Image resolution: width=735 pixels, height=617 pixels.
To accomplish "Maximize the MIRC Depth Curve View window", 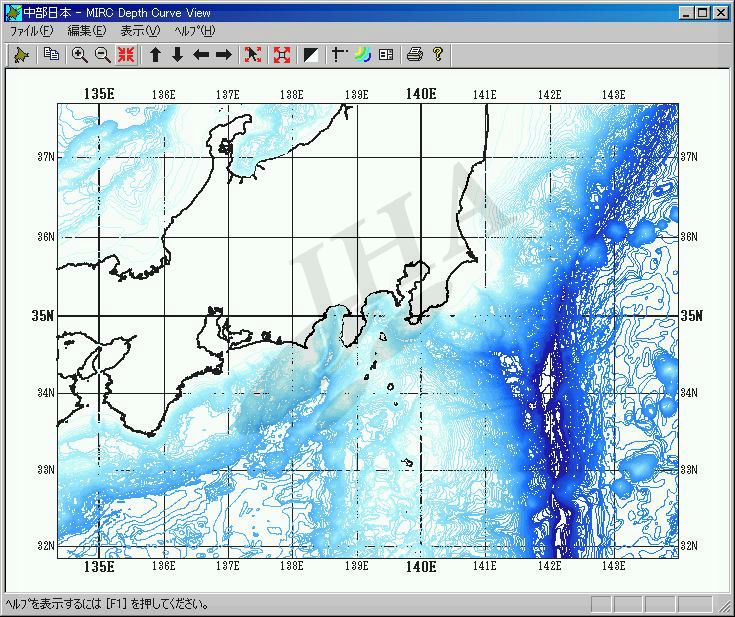I will (x=702, y=13).
